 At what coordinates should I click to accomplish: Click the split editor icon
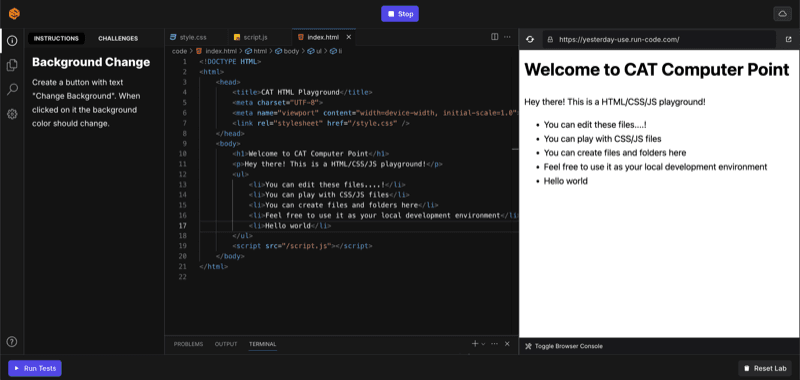click(x=494, y=37)
